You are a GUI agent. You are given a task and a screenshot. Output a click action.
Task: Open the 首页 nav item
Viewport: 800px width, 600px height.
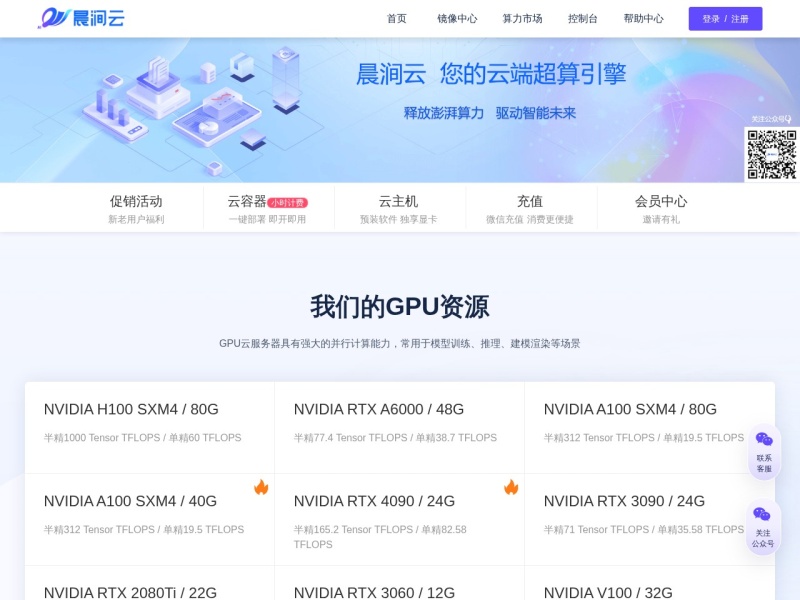click(396, 19)
